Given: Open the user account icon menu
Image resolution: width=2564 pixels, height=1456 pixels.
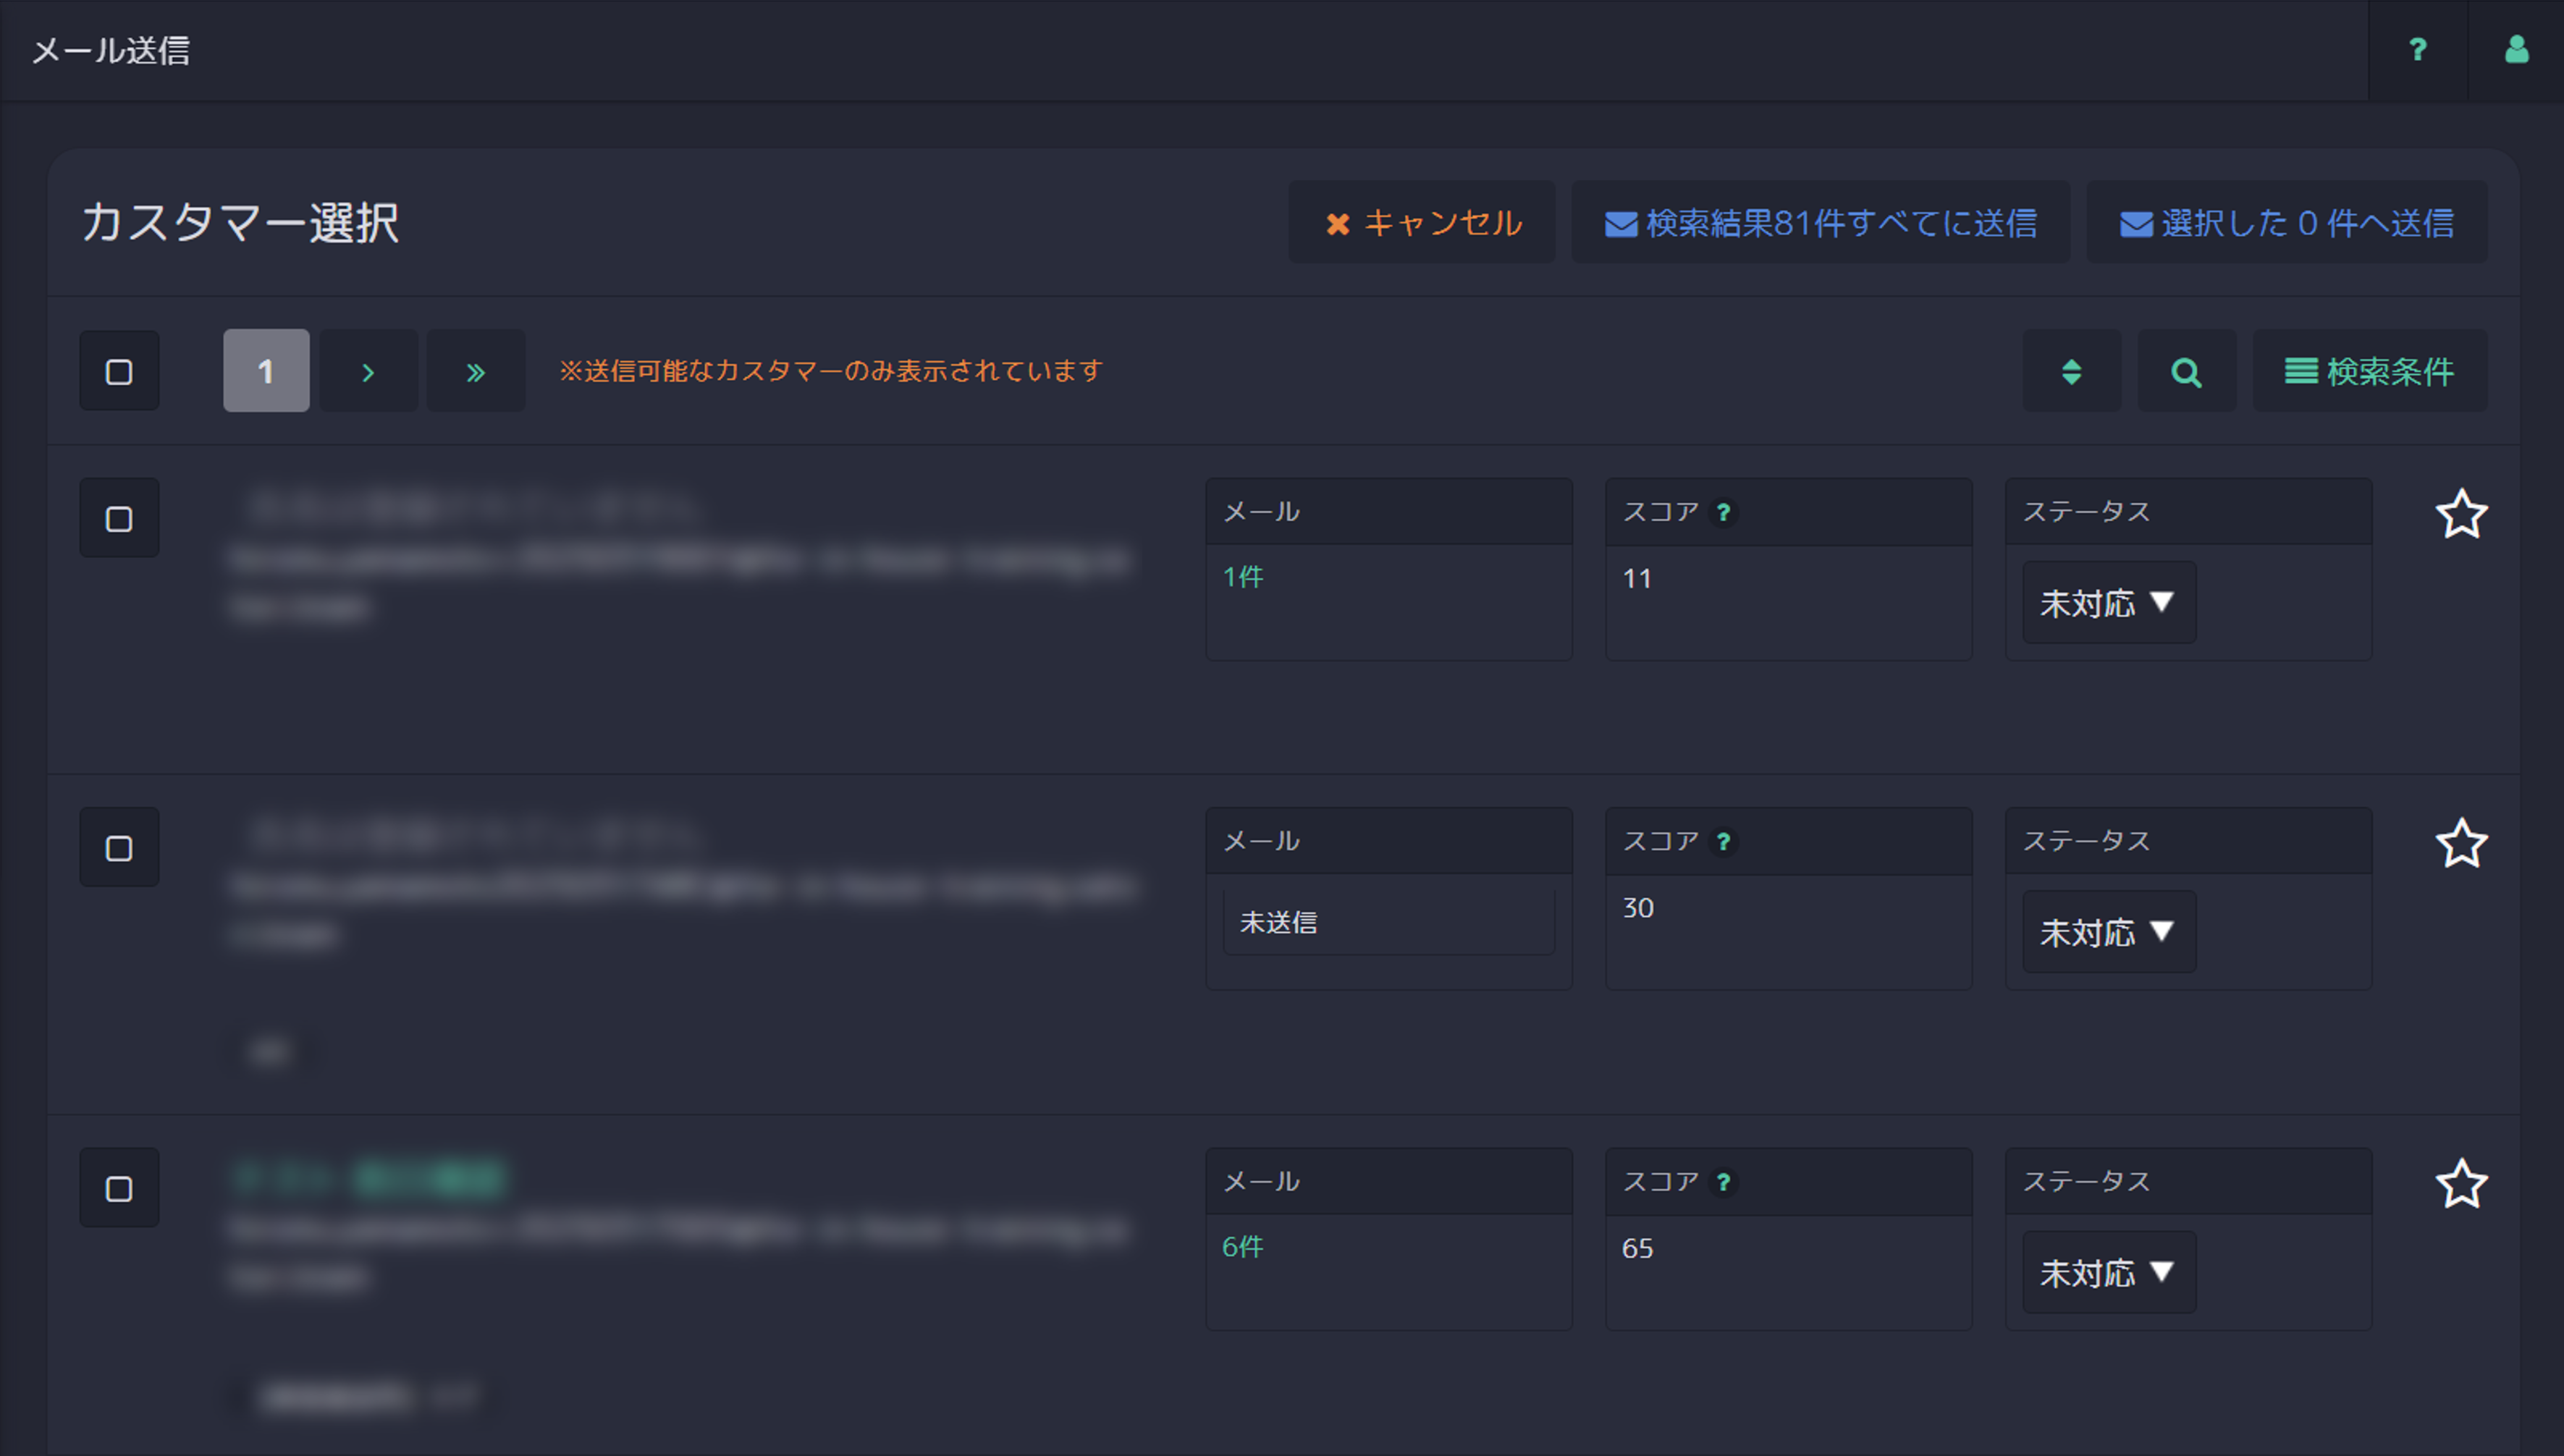Looking at the screenshot, I should (2516, 50).
